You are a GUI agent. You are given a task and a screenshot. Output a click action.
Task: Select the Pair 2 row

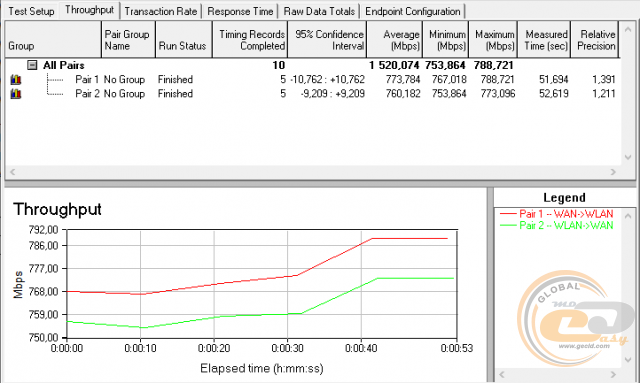point(313,94)
